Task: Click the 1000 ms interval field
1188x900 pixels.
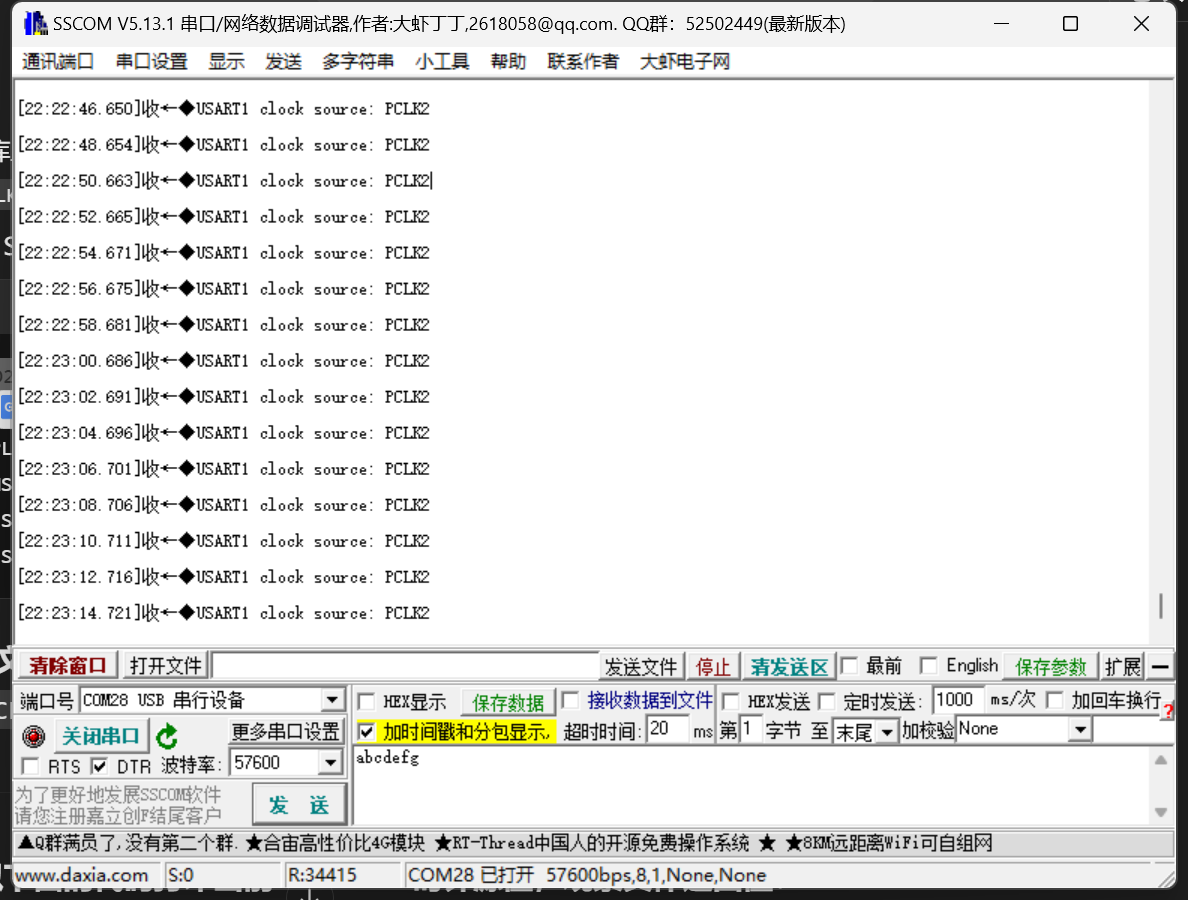Action: [x=958, y=700]
